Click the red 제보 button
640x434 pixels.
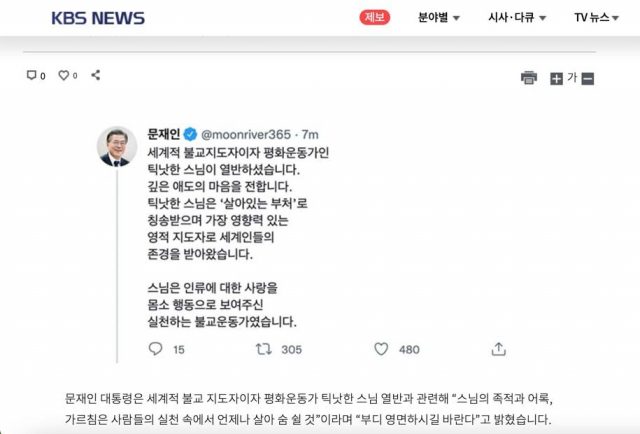pyautogui.click(x=375, y=17)
